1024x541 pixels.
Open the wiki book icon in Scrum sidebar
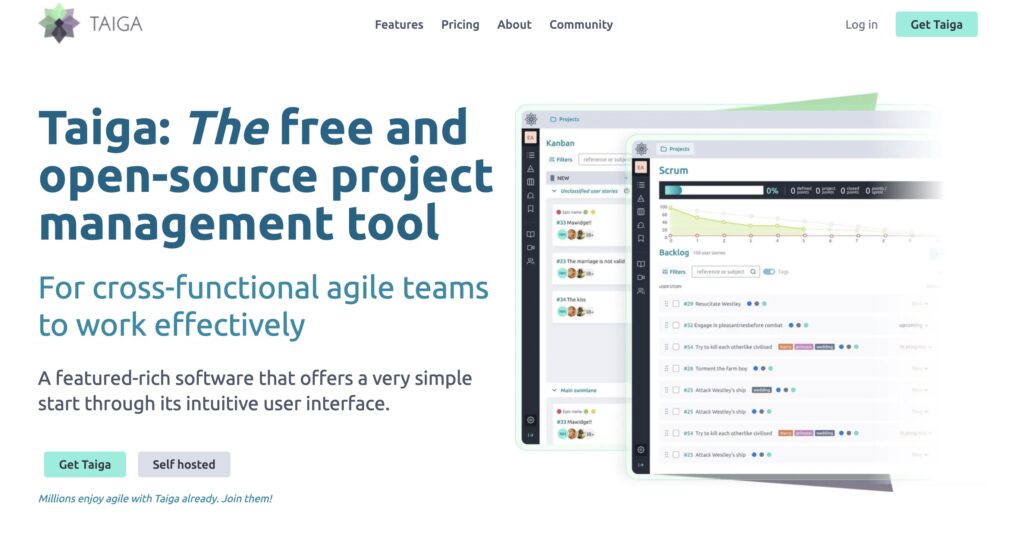641,264
